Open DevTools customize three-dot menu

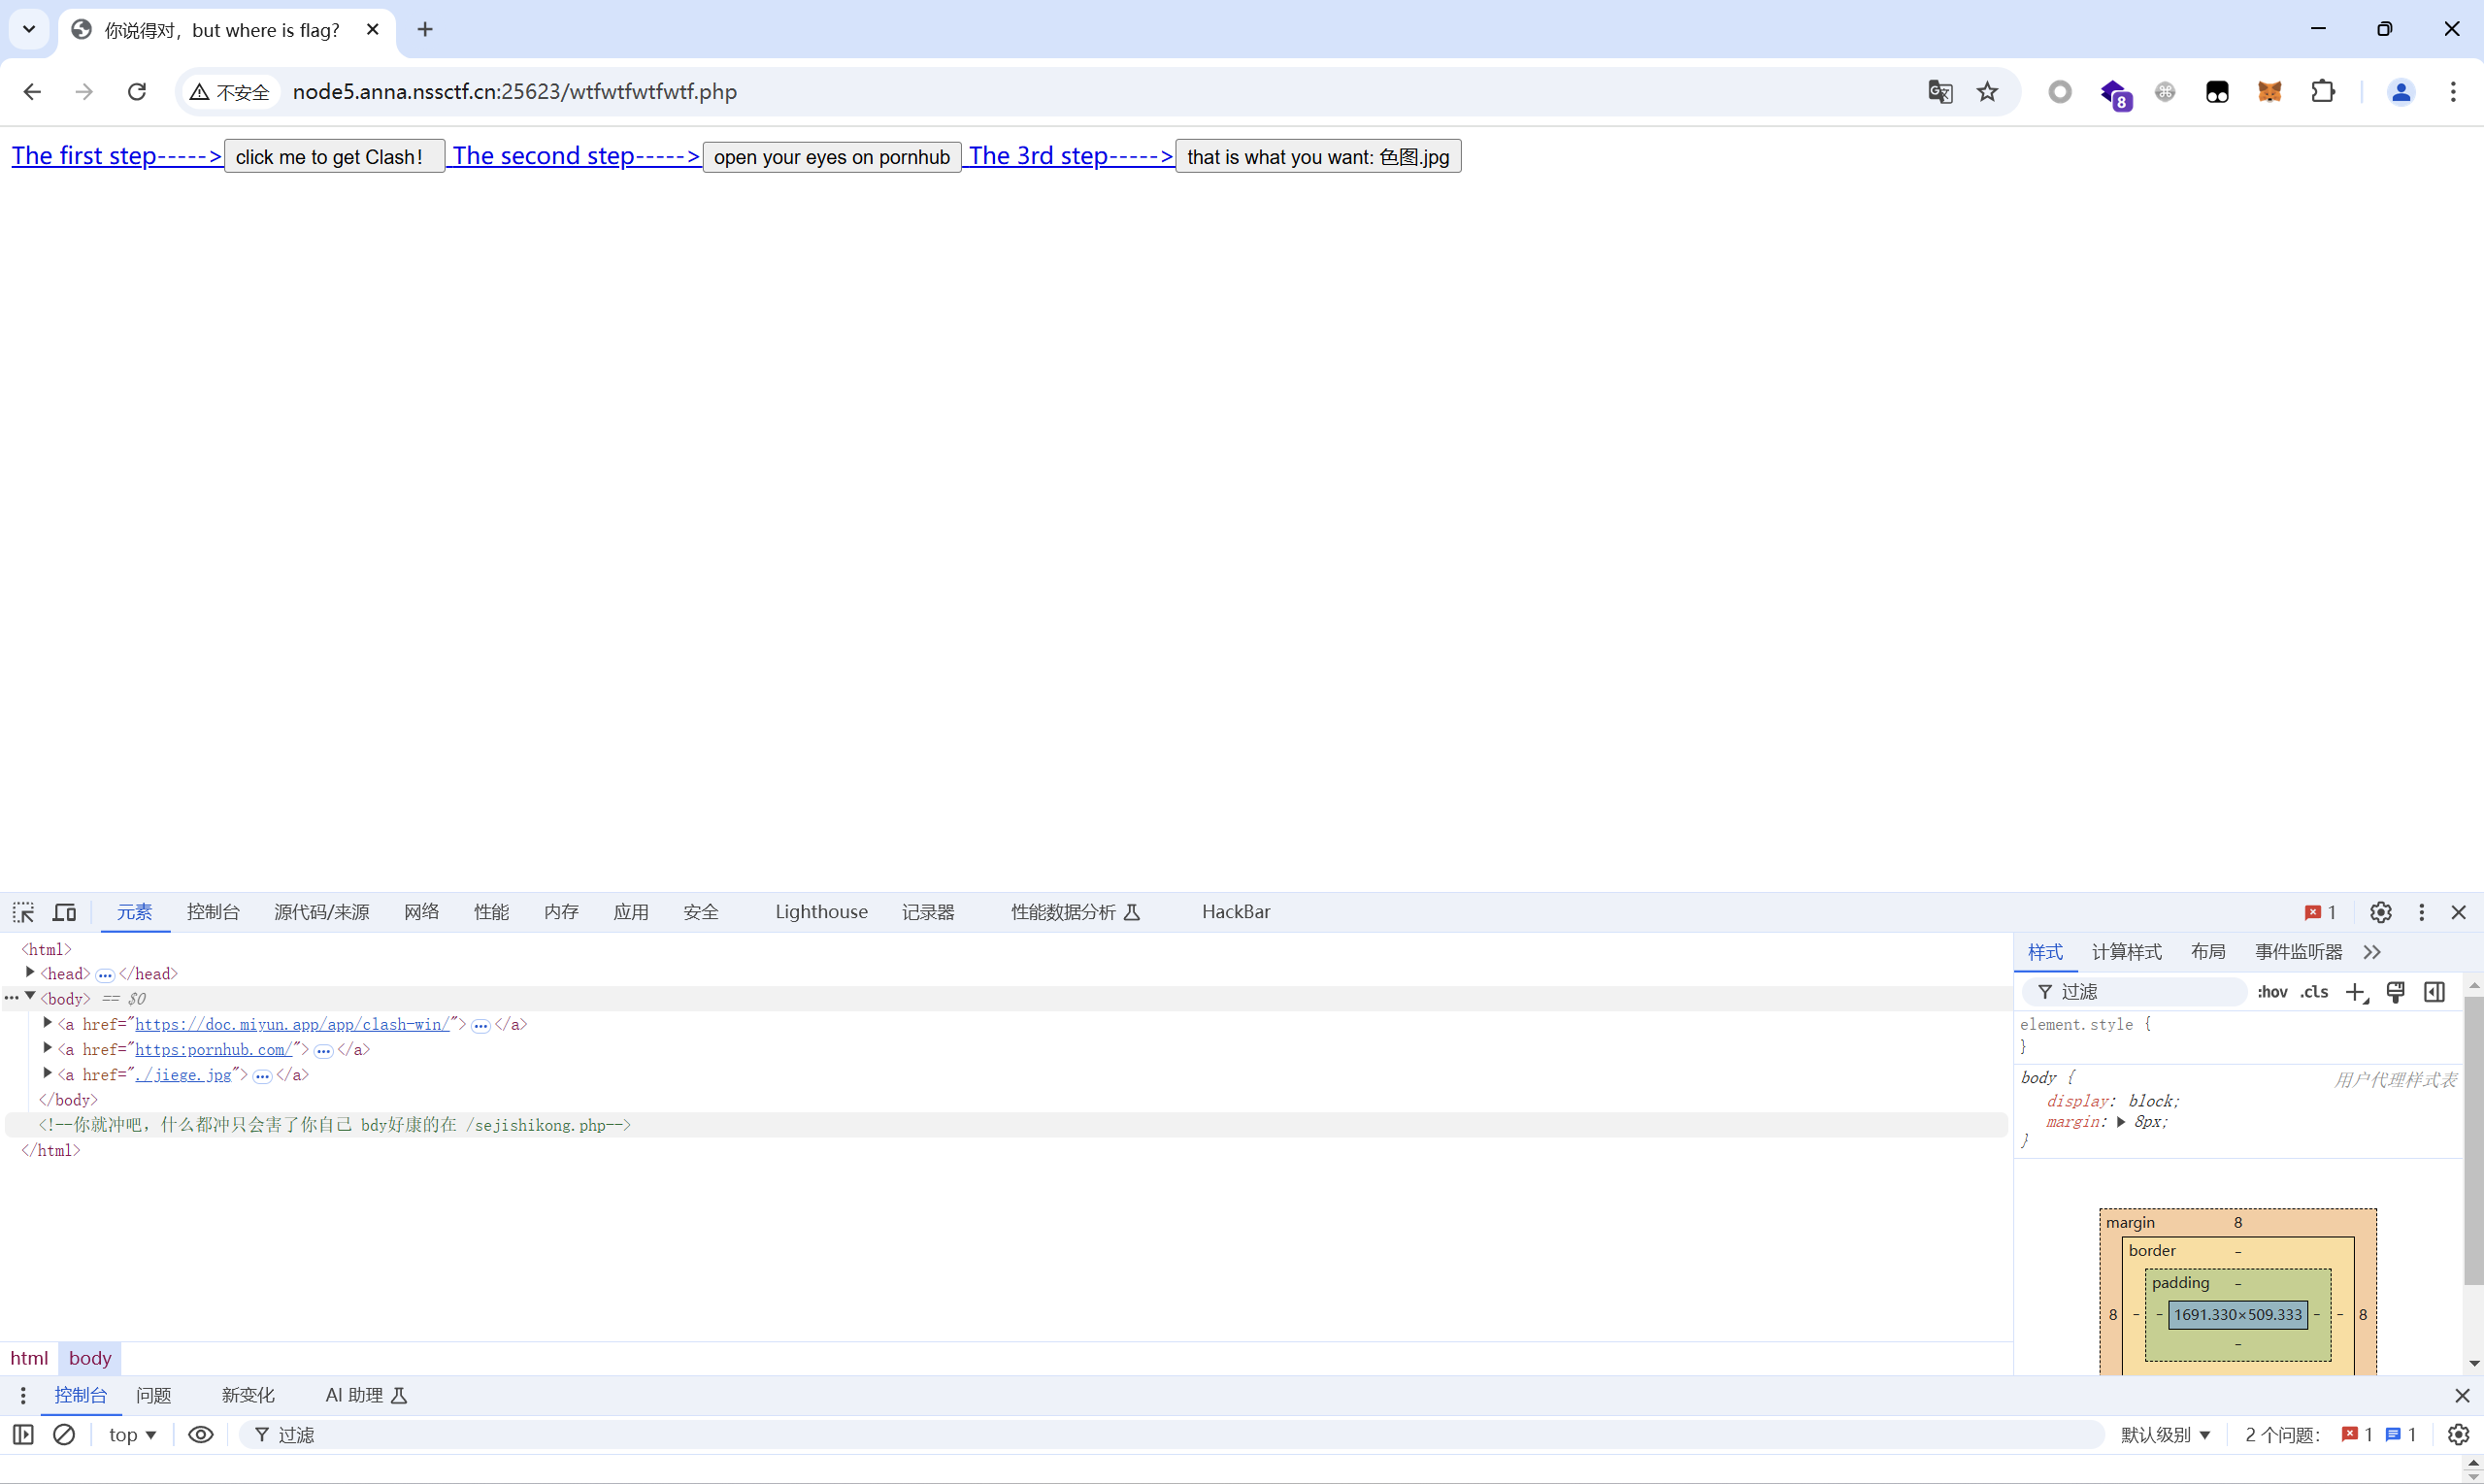(2421, 912)
